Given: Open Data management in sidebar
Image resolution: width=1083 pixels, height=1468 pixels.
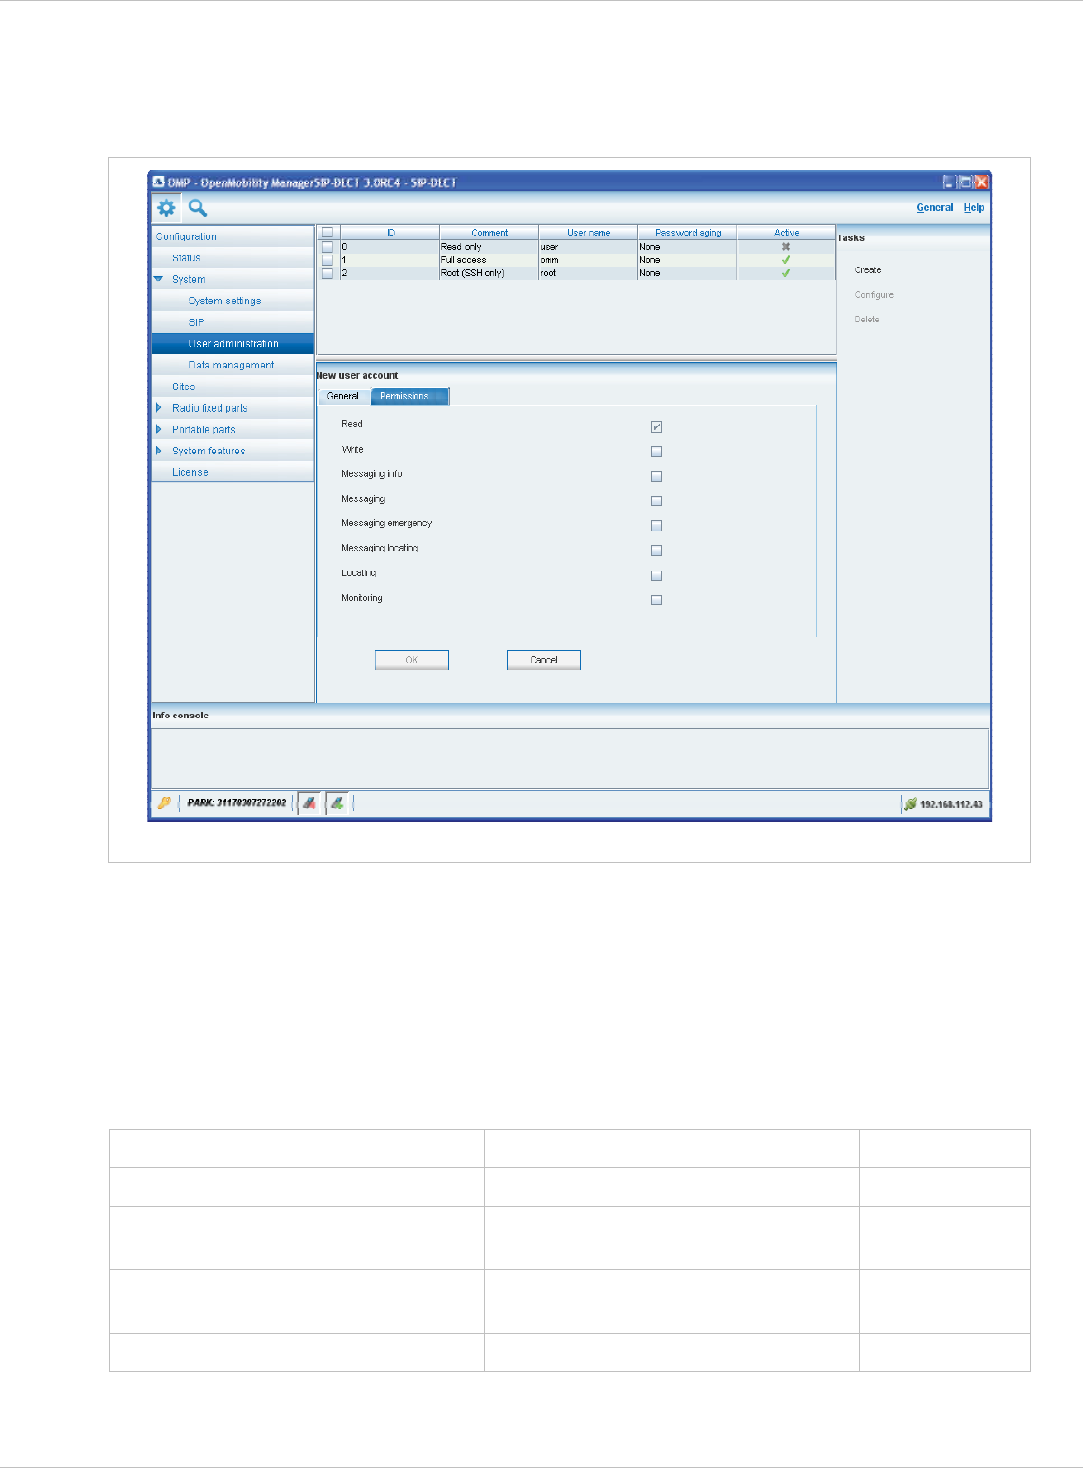Looking at the screenshot, I should pos(231,365).
